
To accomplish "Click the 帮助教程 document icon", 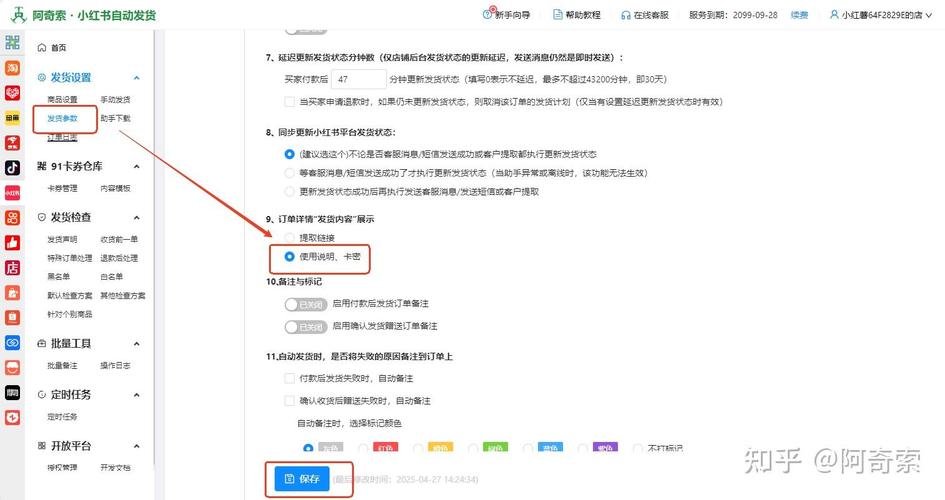I will [556, 16].
